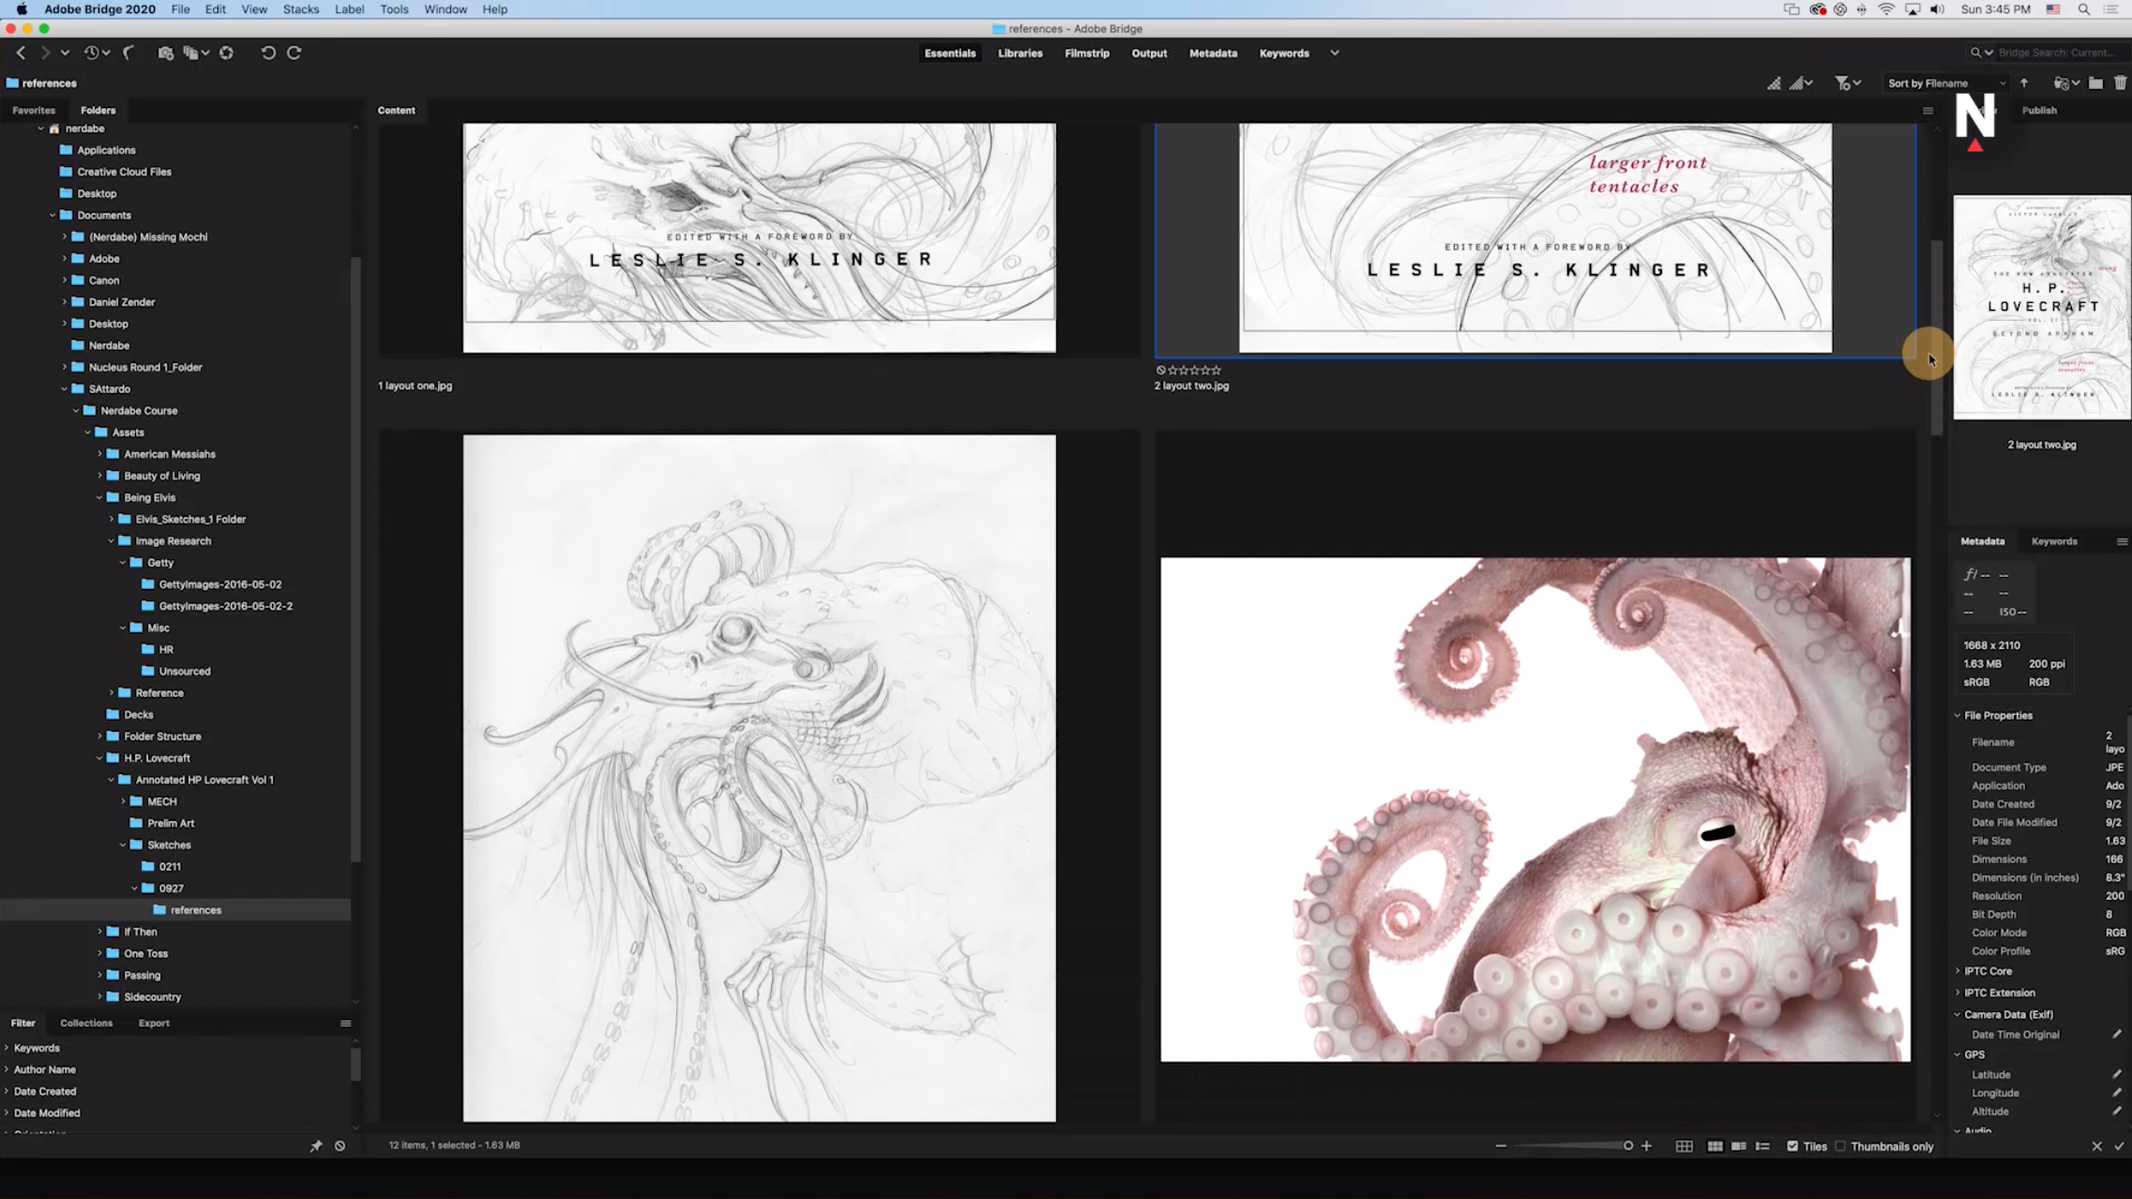Screen dimensions: 2132x1199
Task: Rotate 90 degrees clockwise
Action: pos(294,53)
